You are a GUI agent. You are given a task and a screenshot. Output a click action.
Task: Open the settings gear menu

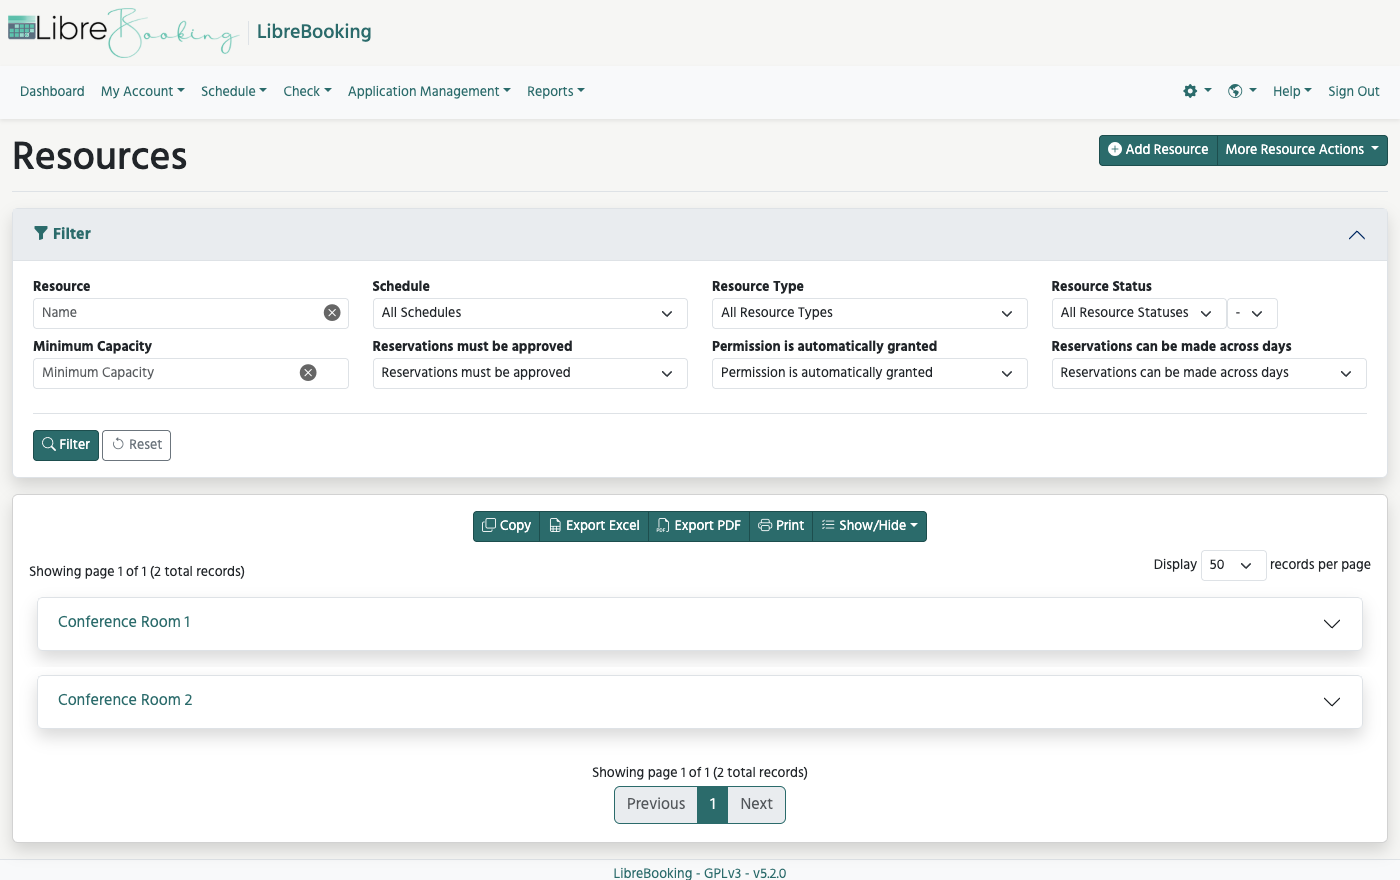pos(1197,91)
